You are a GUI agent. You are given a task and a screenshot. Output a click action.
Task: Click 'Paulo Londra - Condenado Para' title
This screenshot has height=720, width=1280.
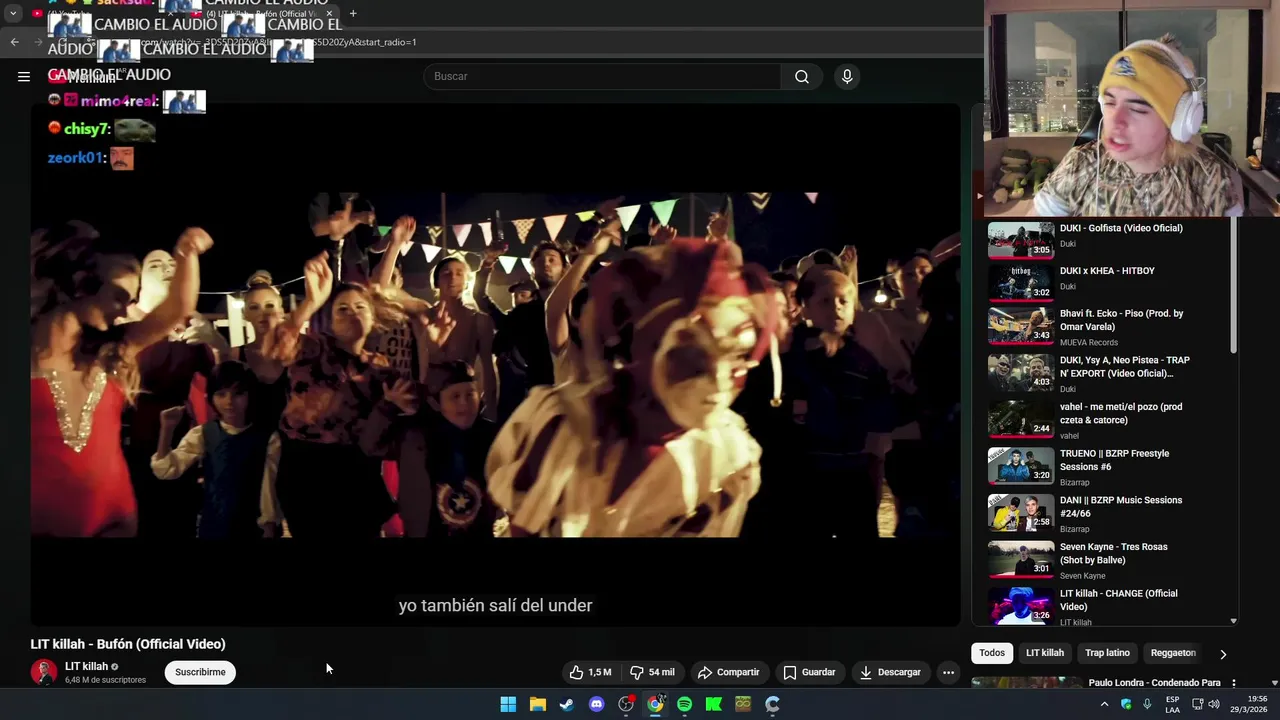coord(1154,683)
